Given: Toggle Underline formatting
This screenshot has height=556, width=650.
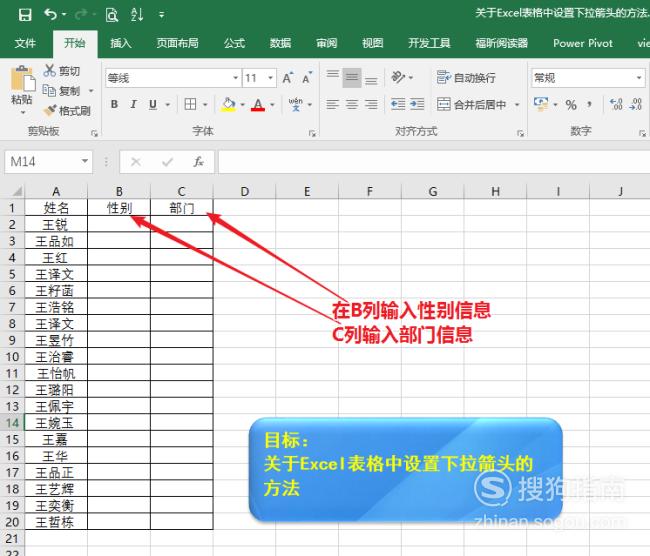Looking at the screenshot, I should (153, 104).
